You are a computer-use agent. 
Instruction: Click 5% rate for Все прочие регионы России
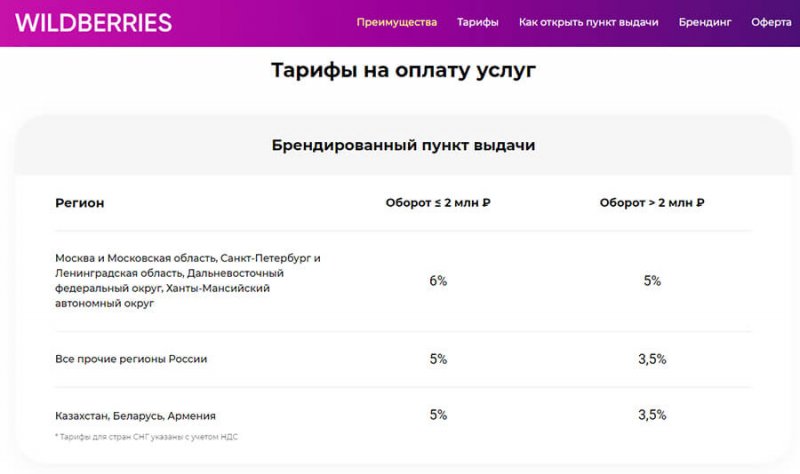(438, 359)
